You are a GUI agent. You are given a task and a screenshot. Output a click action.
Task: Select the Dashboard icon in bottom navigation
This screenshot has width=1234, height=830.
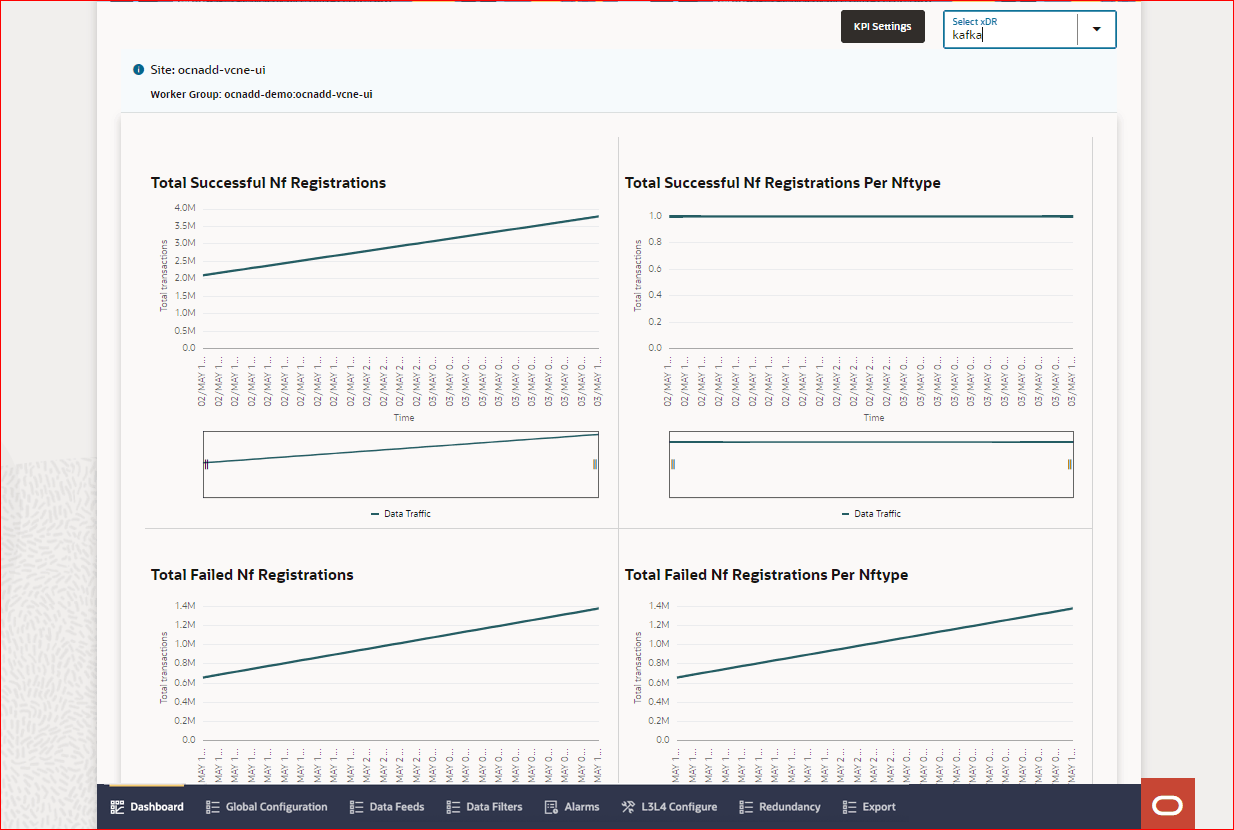pyautogui.click(x=117, y=806)
